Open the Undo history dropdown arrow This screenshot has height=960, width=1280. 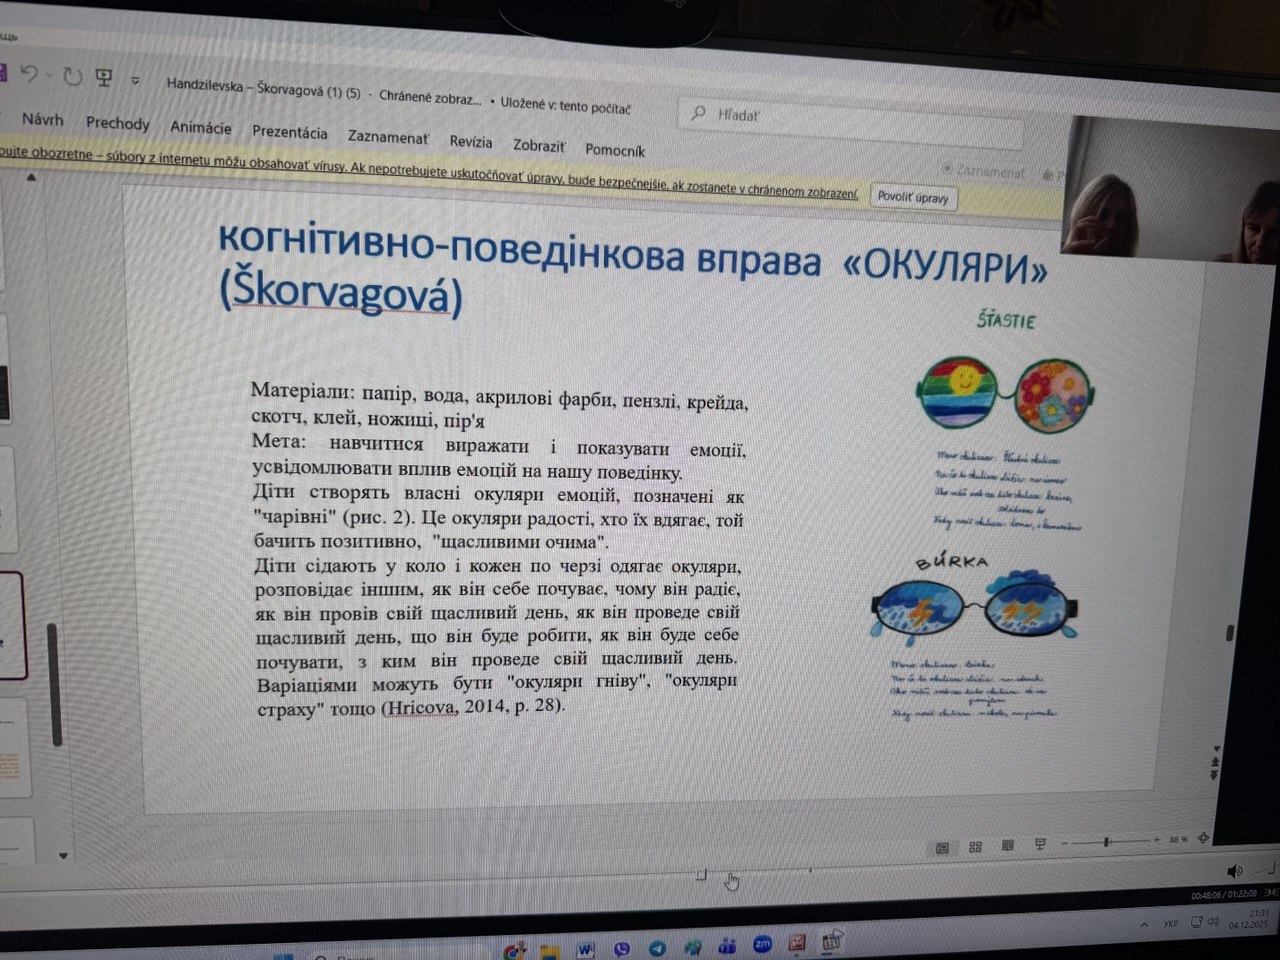pos(48,75)
